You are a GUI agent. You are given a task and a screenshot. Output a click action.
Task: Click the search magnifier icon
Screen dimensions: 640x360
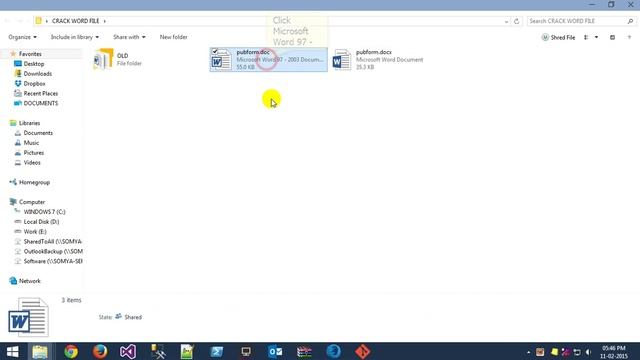pyautogui.click(x=631, y=21)
